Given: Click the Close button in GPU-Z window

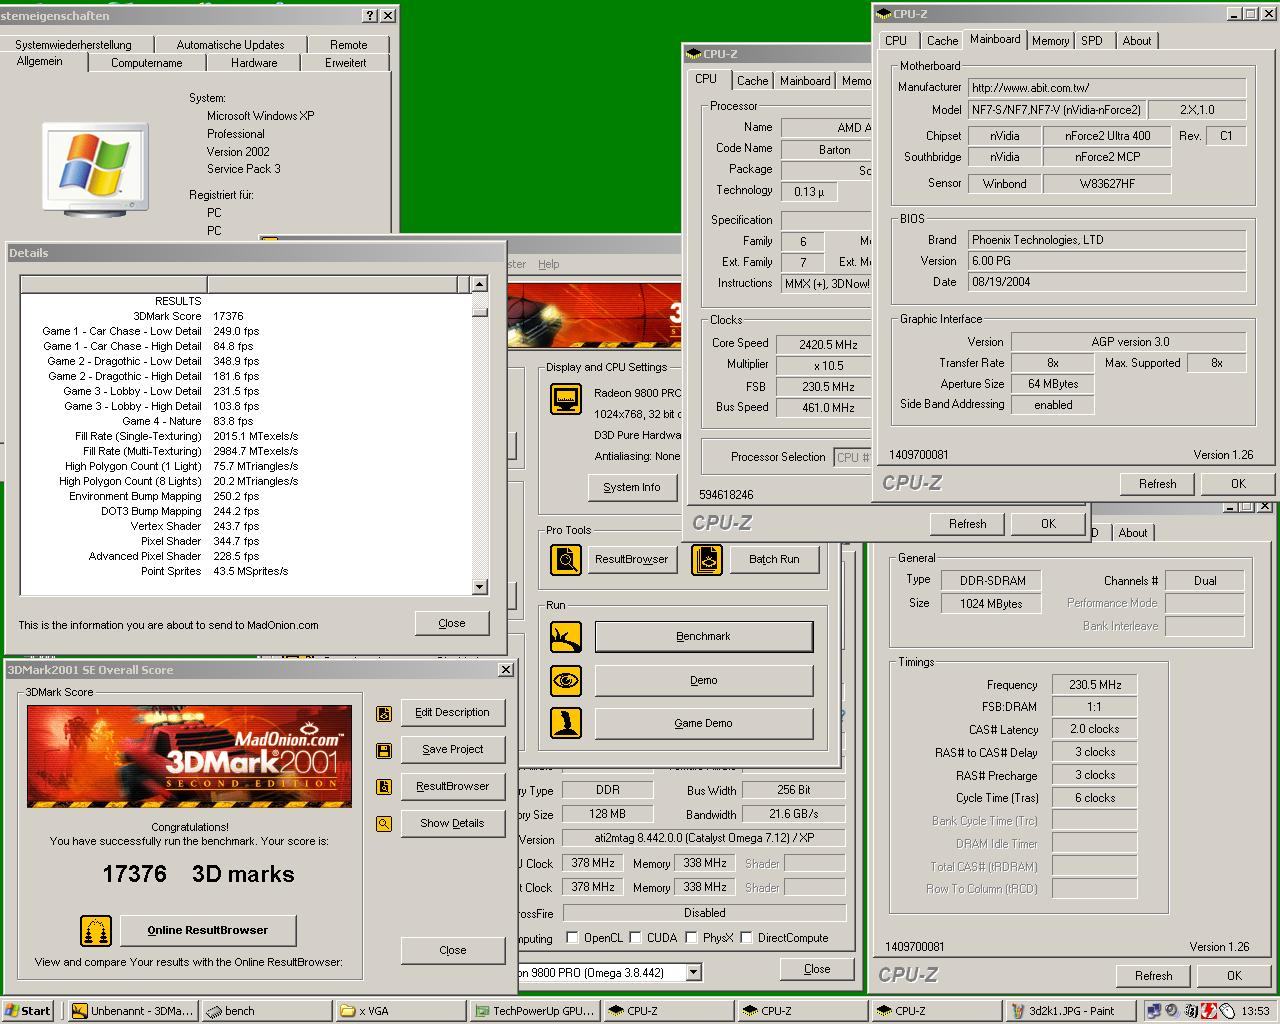Looking at the screenshot, I should [817, 969].
